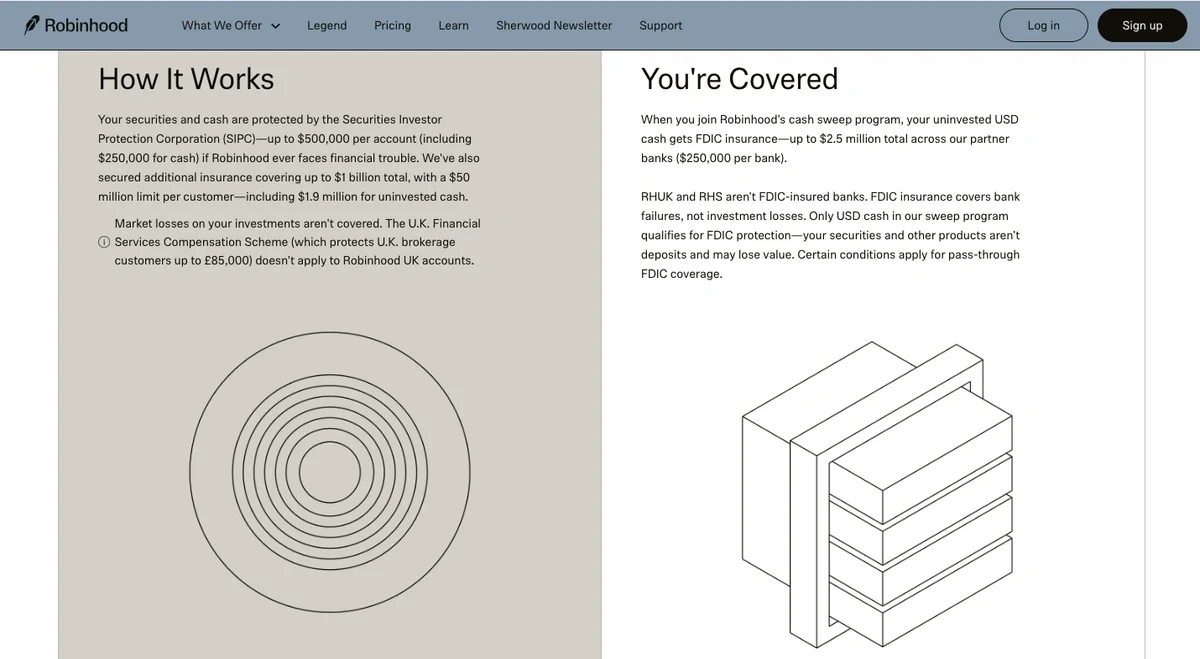Click text 'customers up to £85,000) doesn't apply'

220,260
